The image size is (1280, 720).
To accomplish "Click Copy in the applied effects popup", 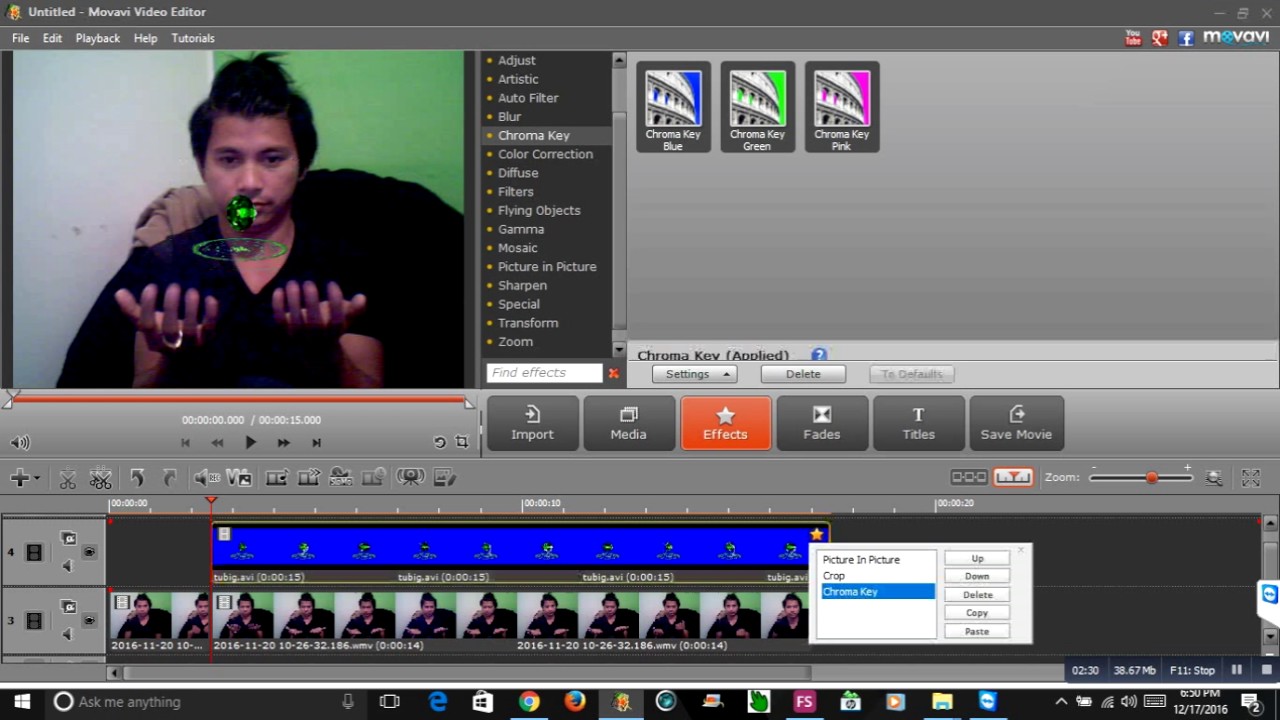I will point(977,613).
